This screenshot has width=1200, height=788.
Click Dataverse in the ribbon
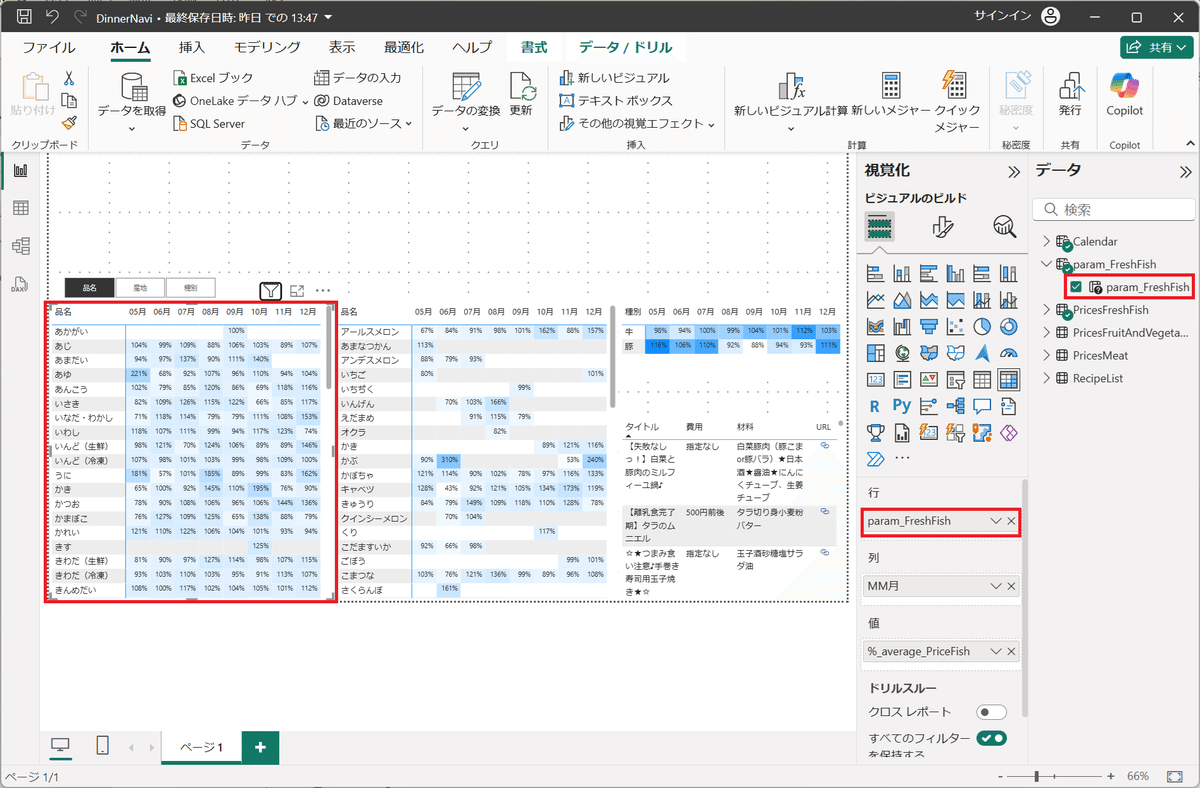click(x=348, y=101)
